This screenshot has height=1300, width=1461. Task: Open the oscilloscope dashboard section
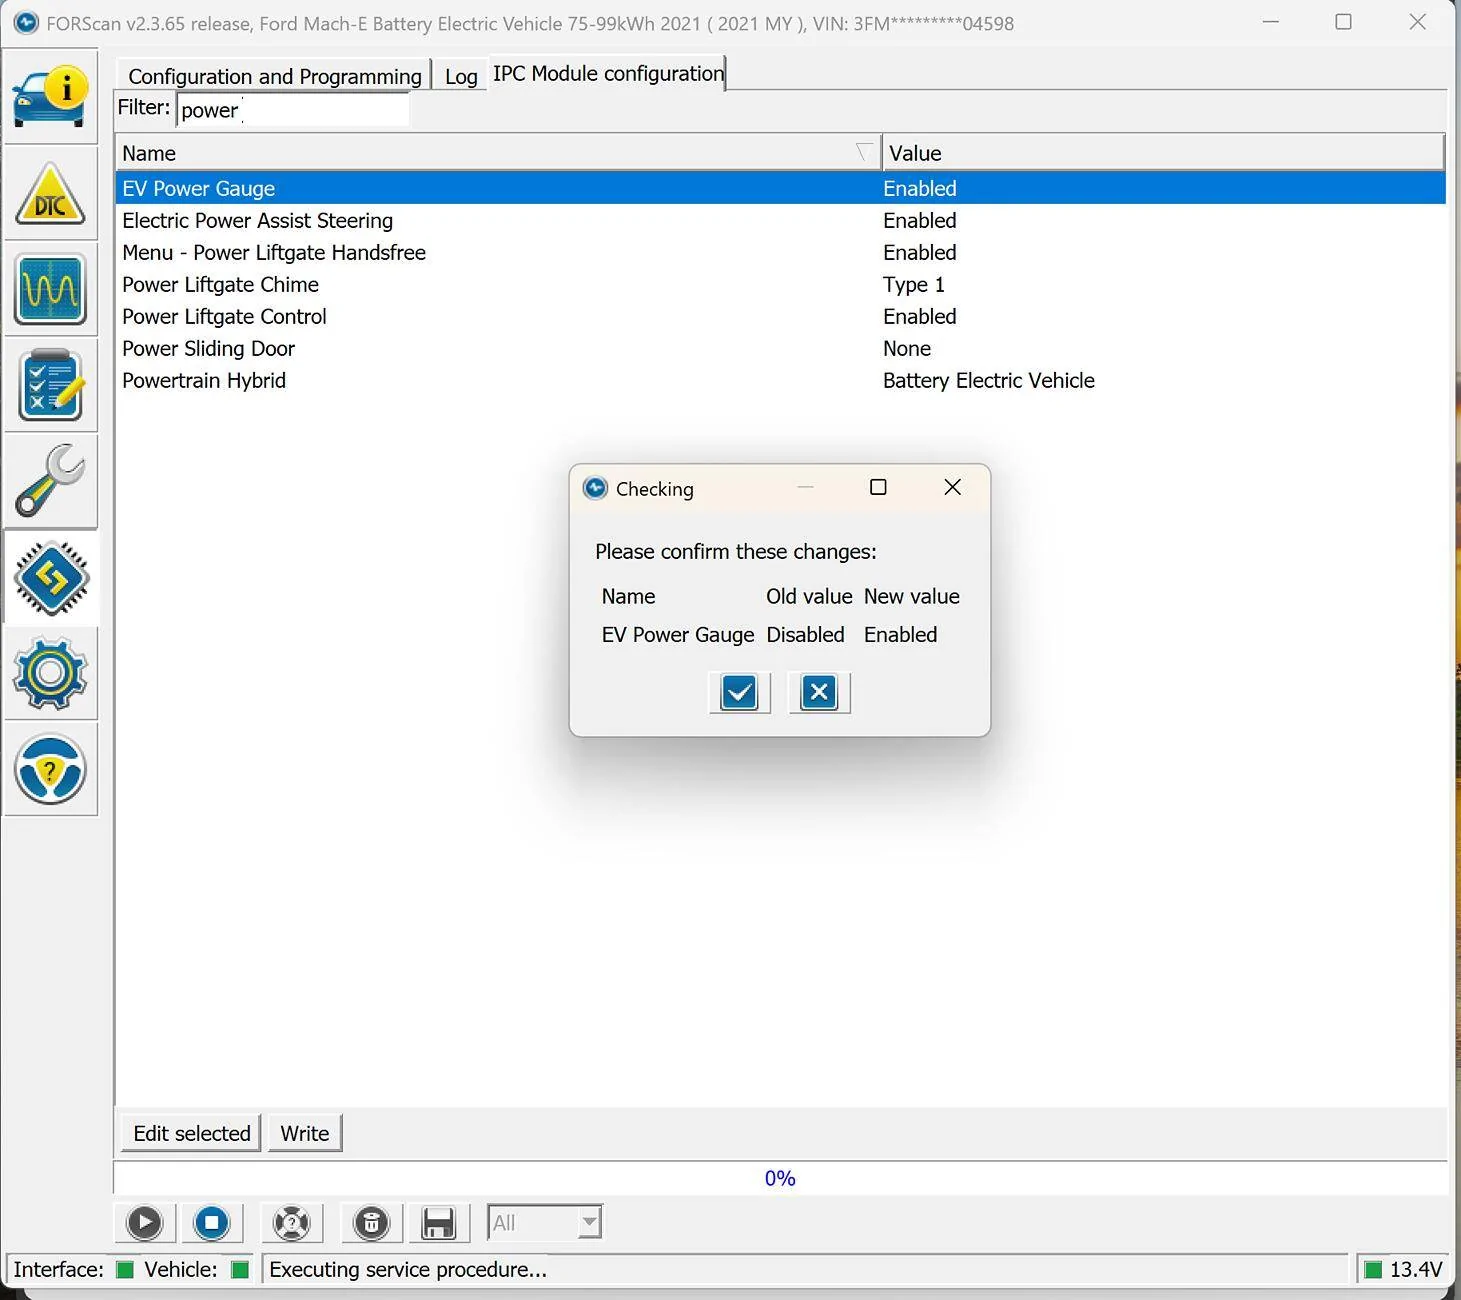(50, 289)
